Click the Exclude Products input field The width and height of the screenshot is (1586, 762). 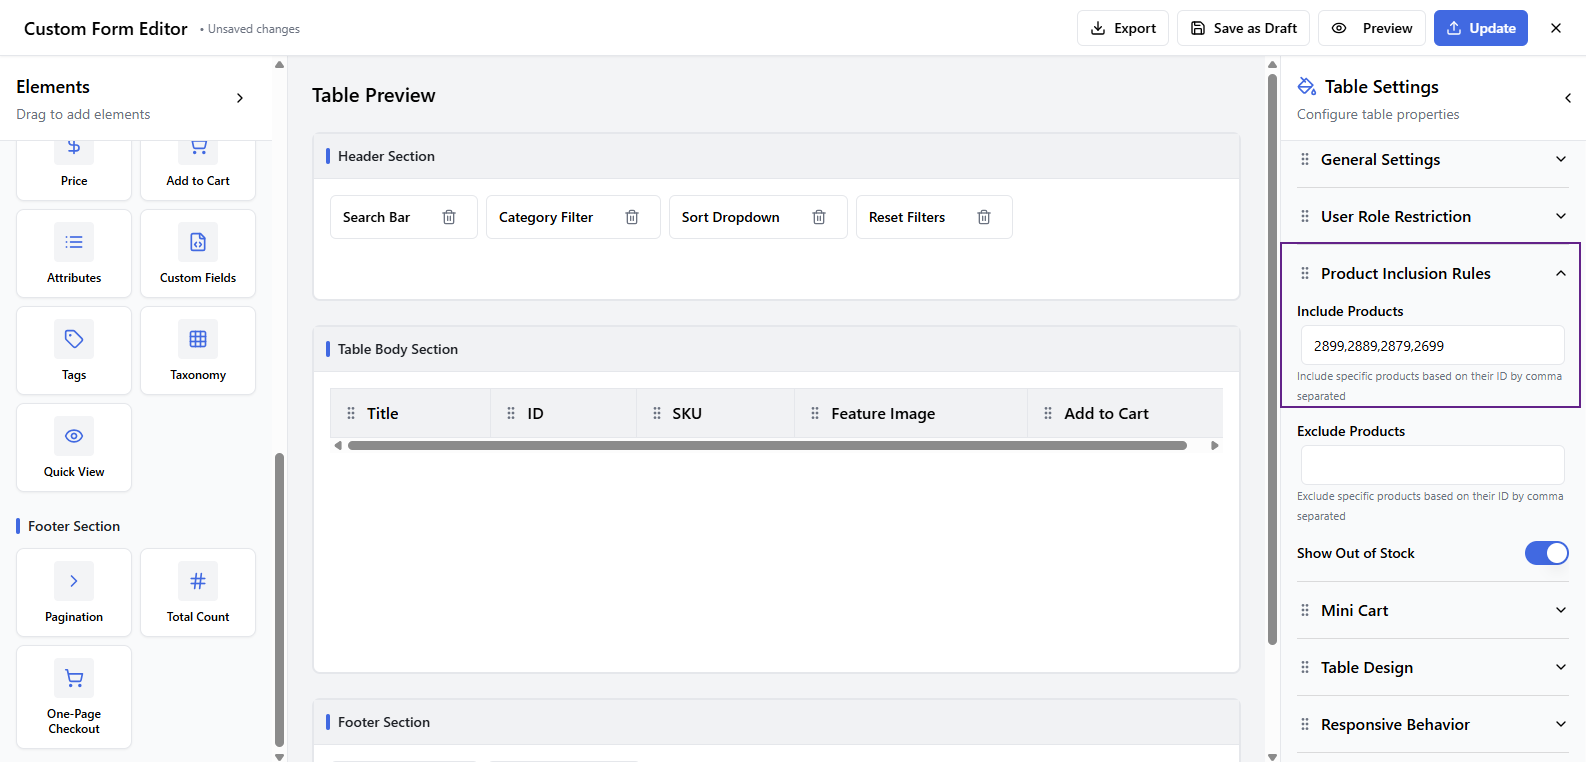pyautogui.click(x=1432, y=466)
